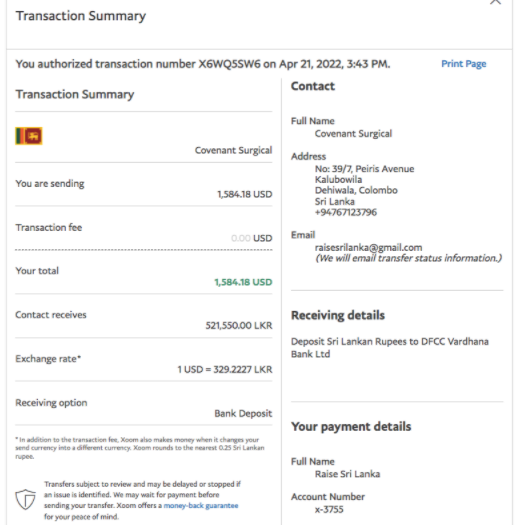
Task: Open the money-back guarantee link
Action: click(201, 505)
